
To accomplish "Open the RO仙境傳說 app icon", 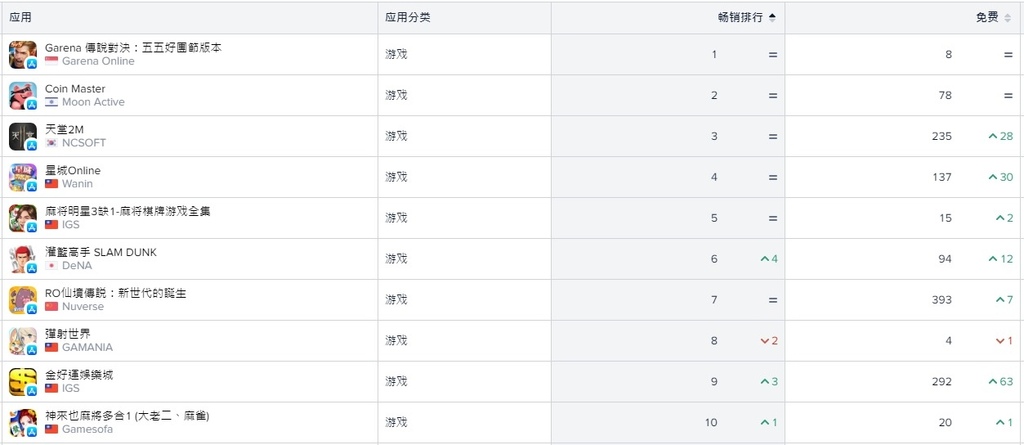I will tap(23, 300).
